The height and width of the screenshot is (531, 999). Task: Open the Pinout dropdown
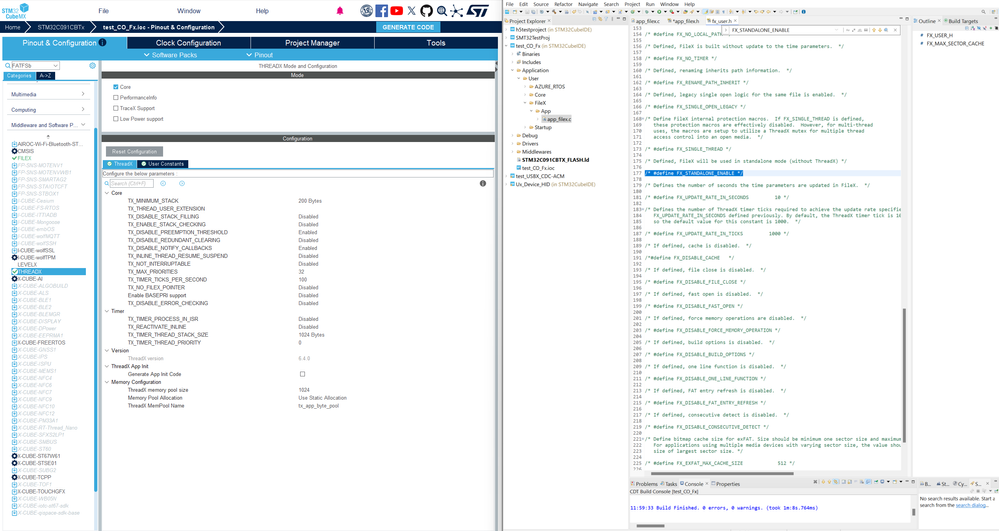click(x=260, y=55)
